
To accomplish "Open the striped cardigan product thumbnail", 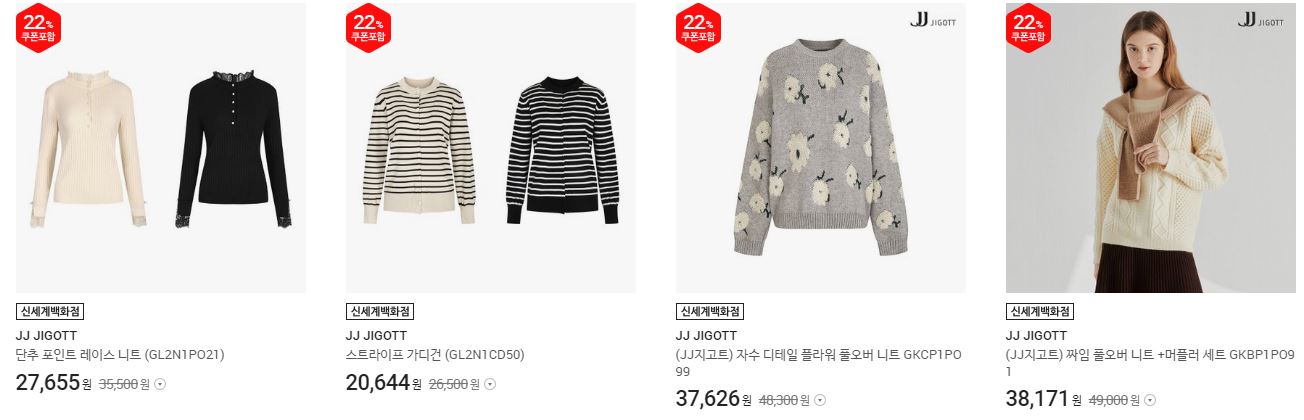I will (x=491, y=148).
